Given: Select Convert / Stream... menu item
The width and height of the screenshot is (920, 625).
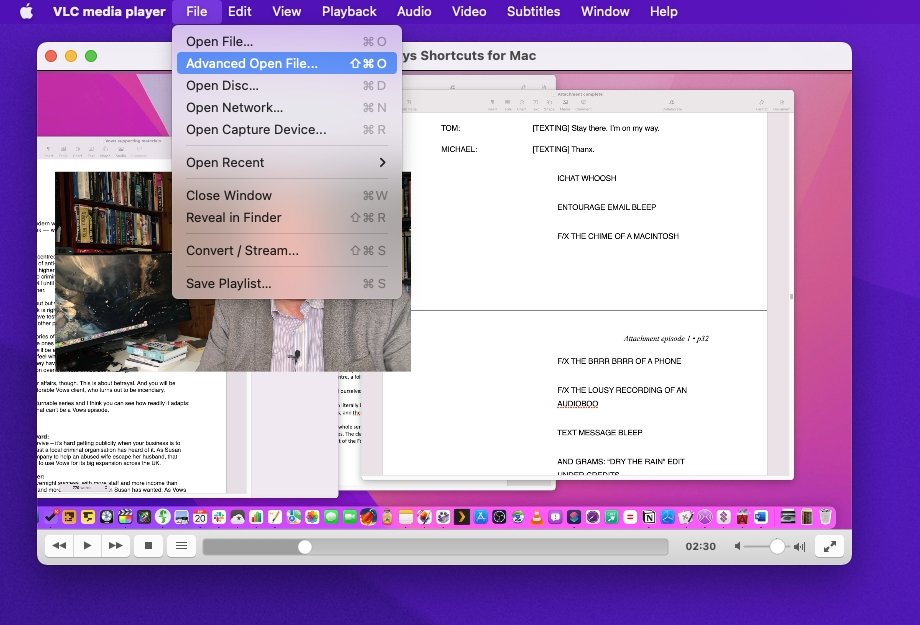Looking at the screenshot, I should pos(286,251).
